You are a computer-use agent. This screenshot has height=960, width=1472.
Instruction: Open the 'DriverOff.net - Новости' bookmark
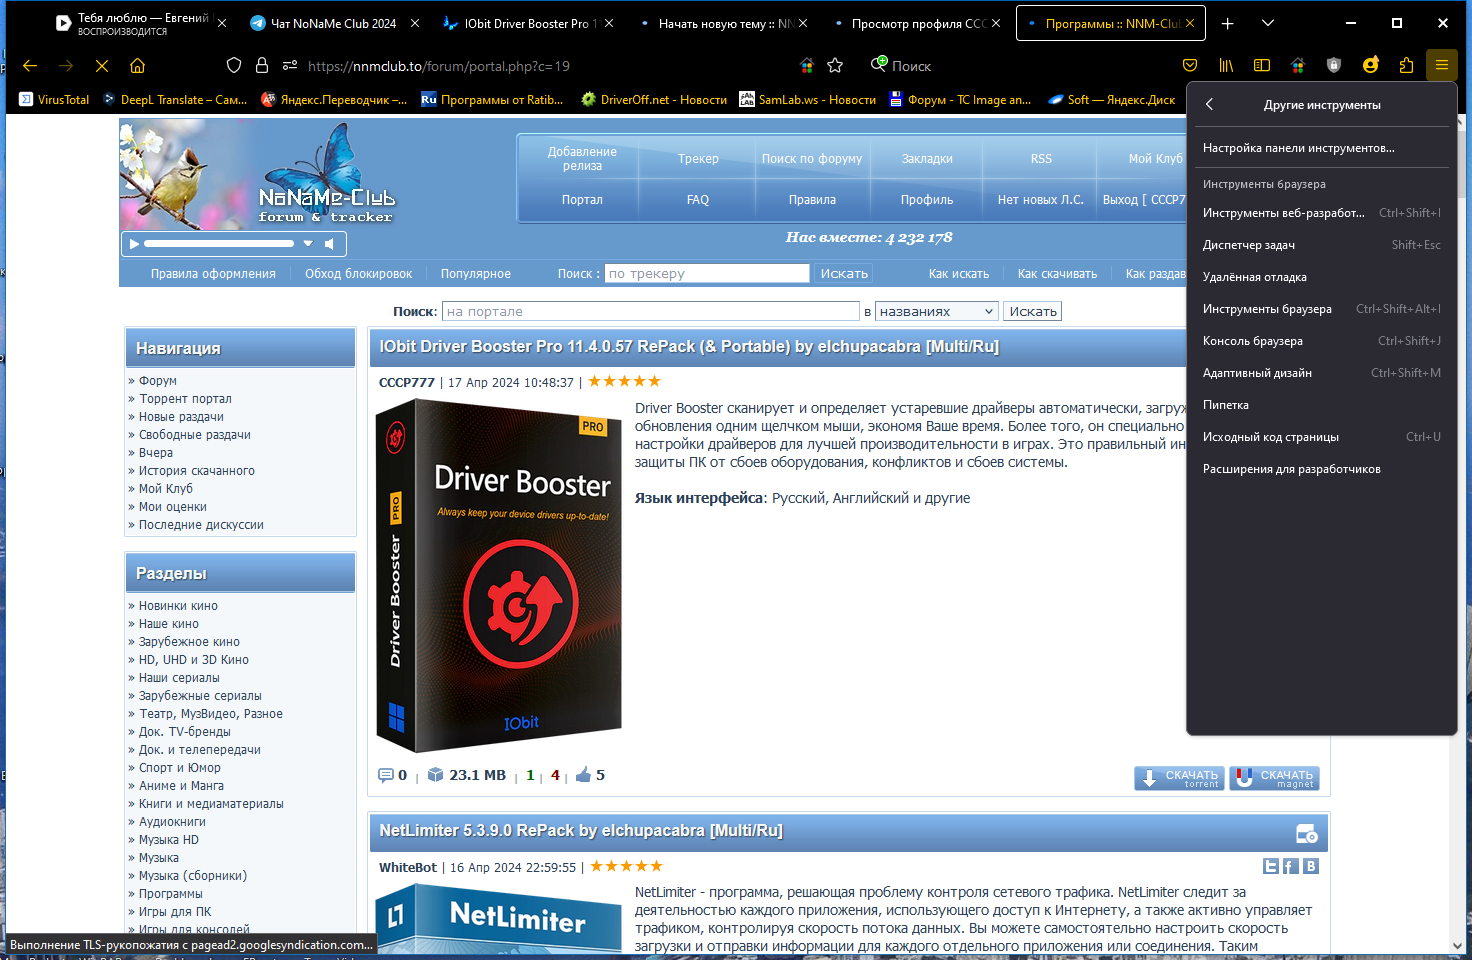click(654, 99)
